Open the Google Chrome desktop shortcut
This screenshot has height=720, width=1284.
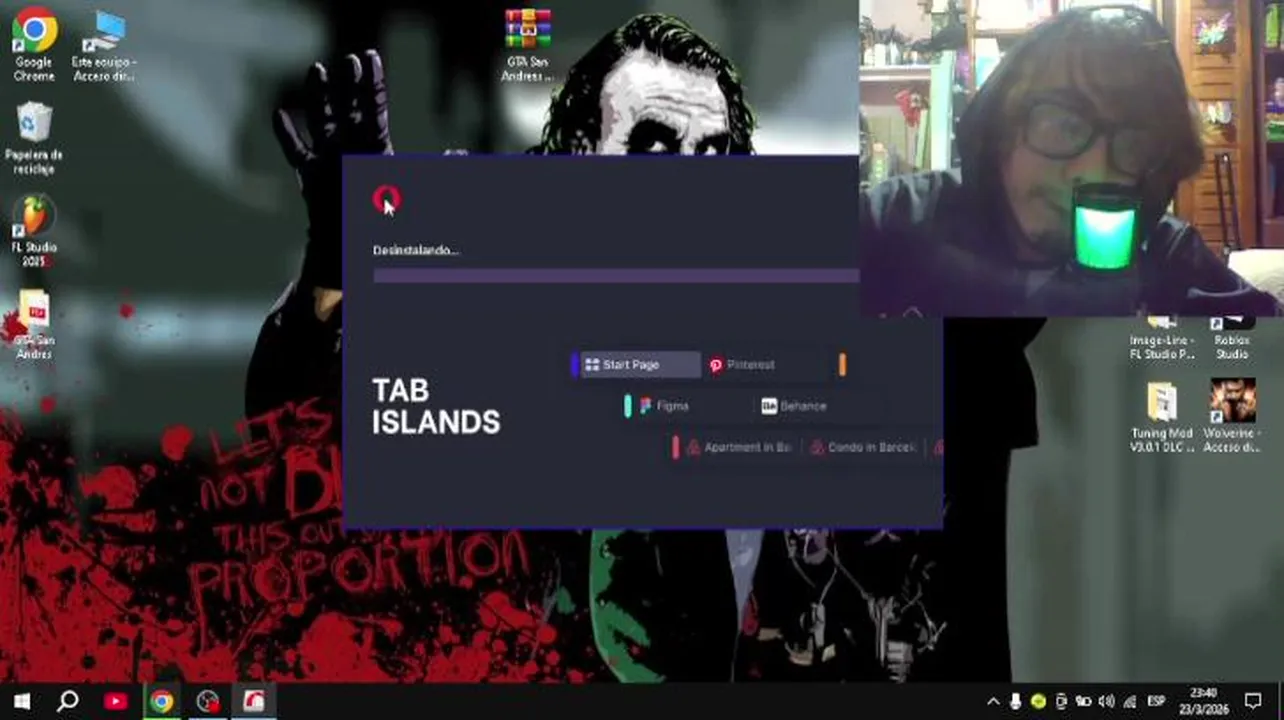(34, 44)
